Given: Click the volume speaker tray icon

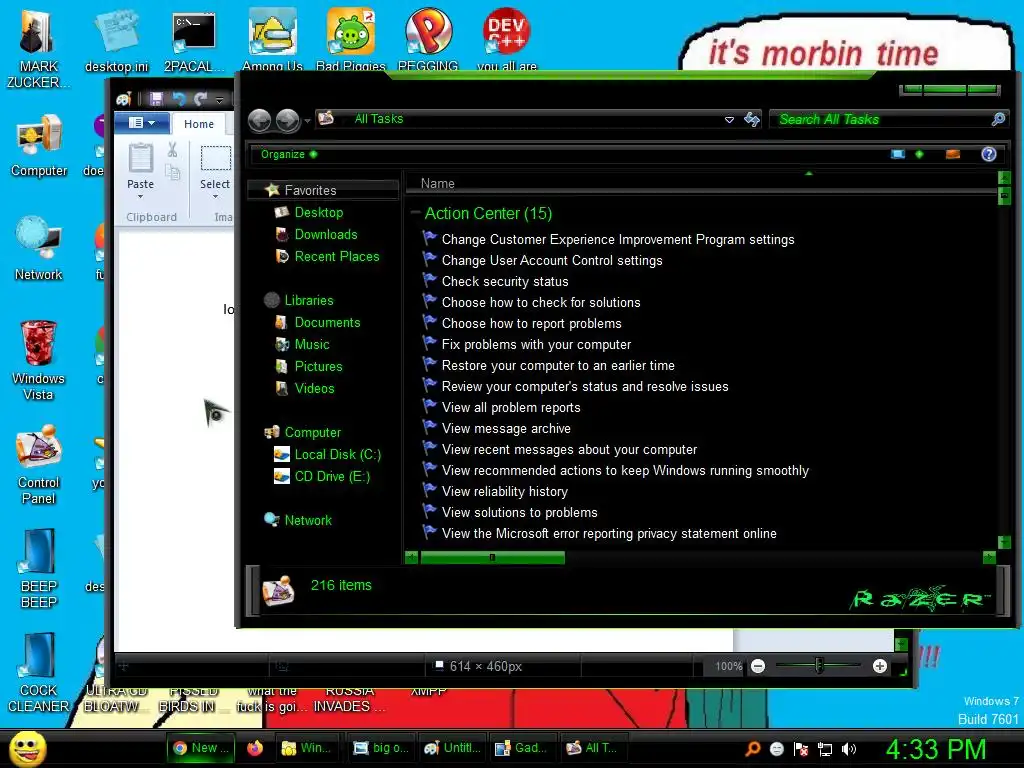Looking at the screenshot, I should pyautogui.click(x=848, y=749).
